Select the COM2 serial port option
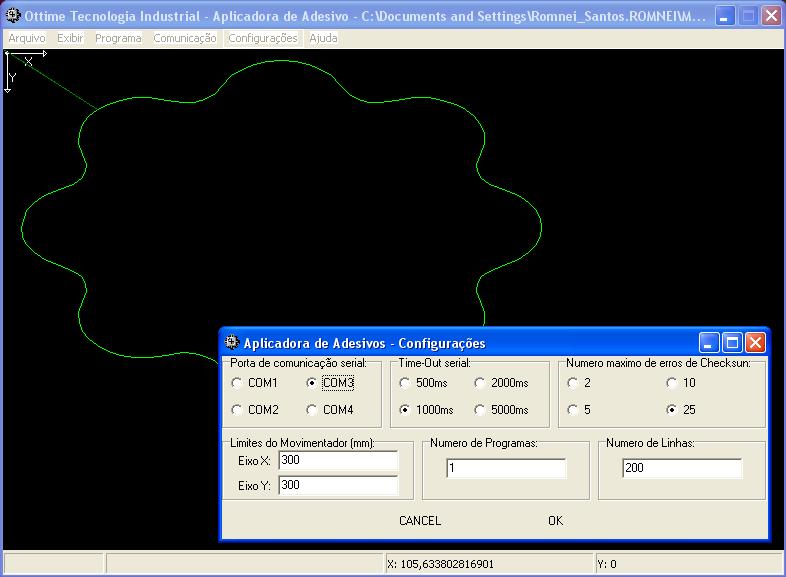Screen dimensions: 786x577 coord(237,410)
